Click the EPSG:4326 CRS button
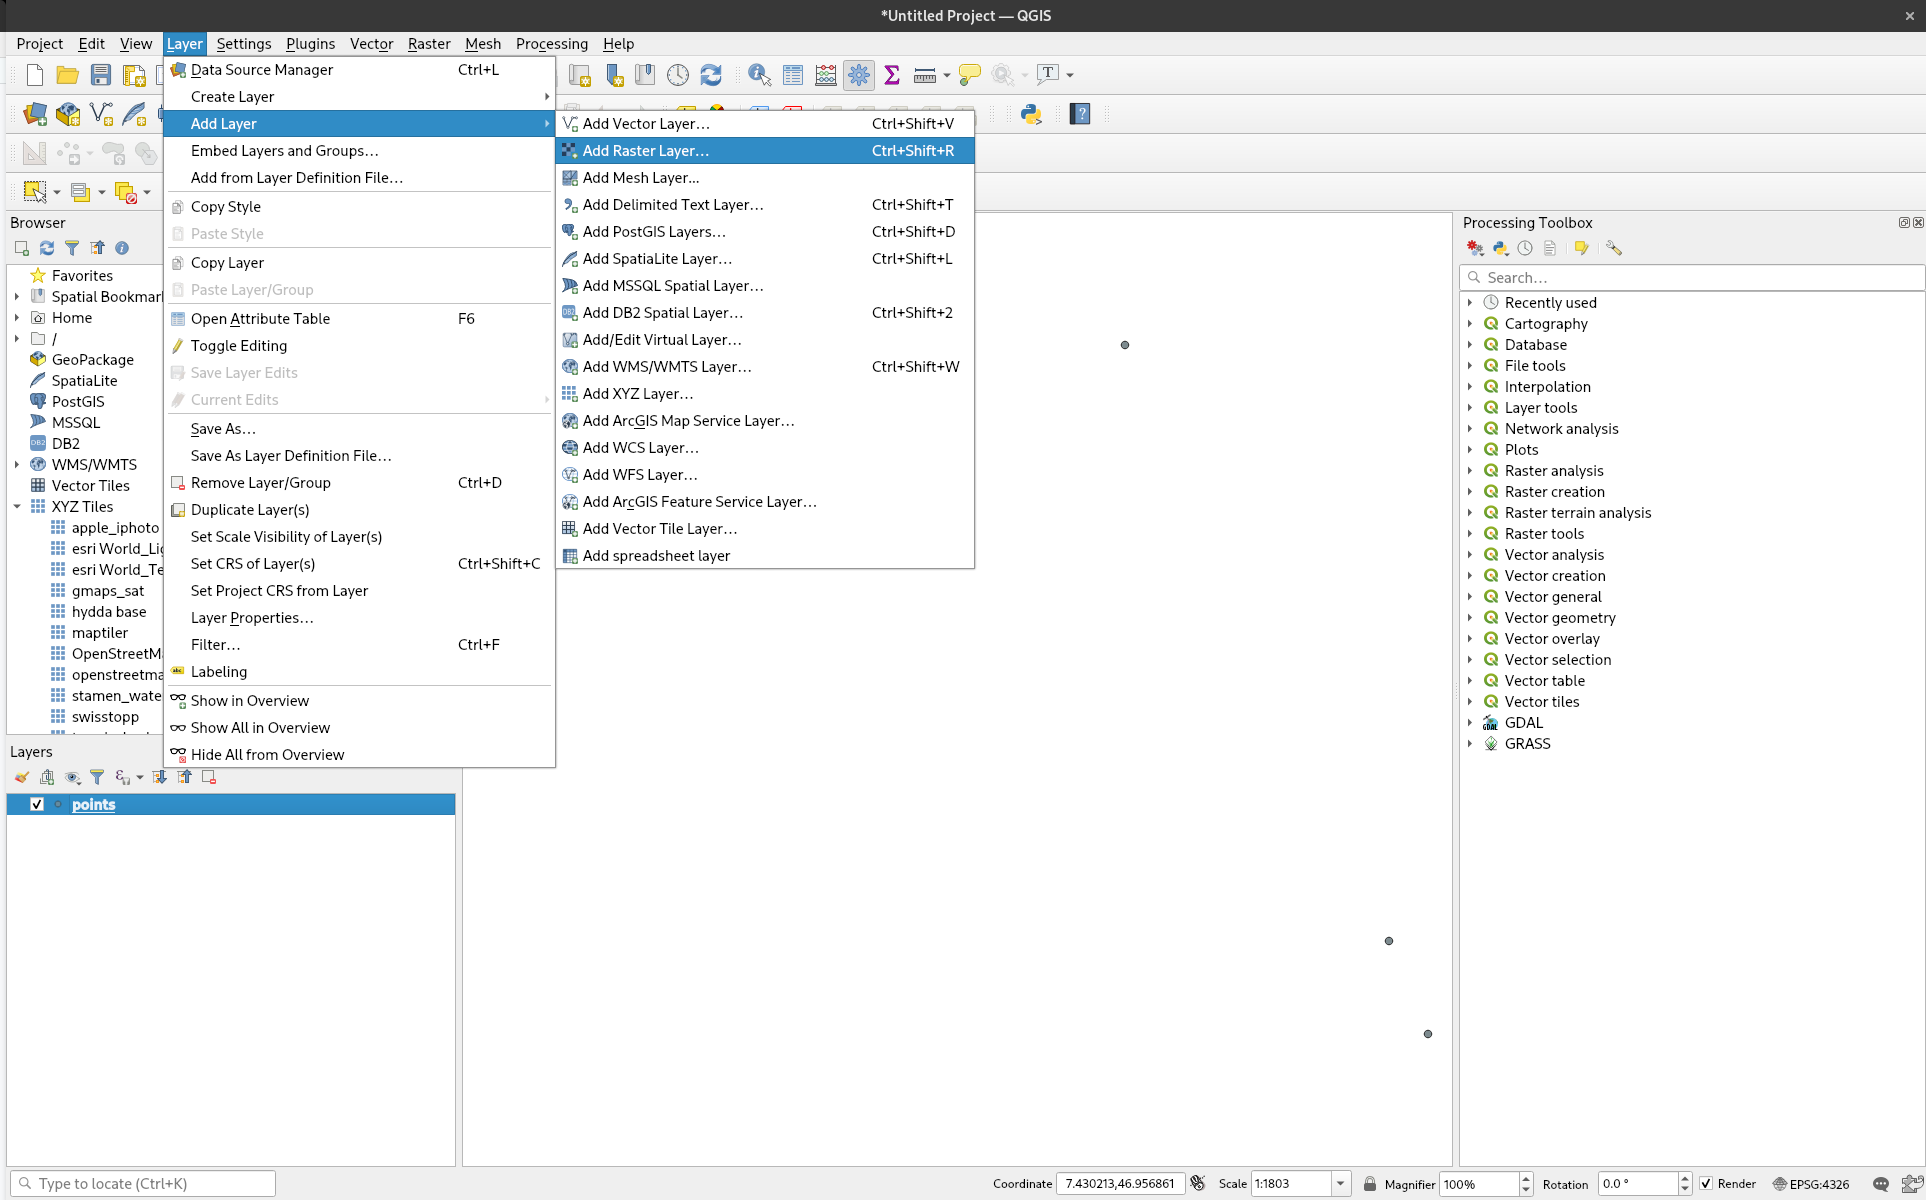 click(1811, 1184)
